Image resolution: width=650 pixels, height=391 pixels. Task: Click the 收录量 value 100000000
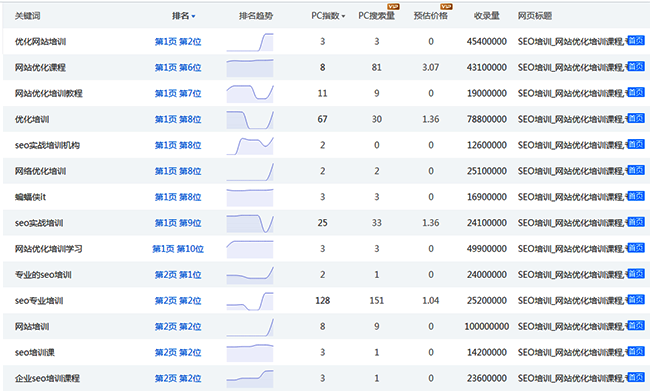pyautogui.click(x=487, y=327)
